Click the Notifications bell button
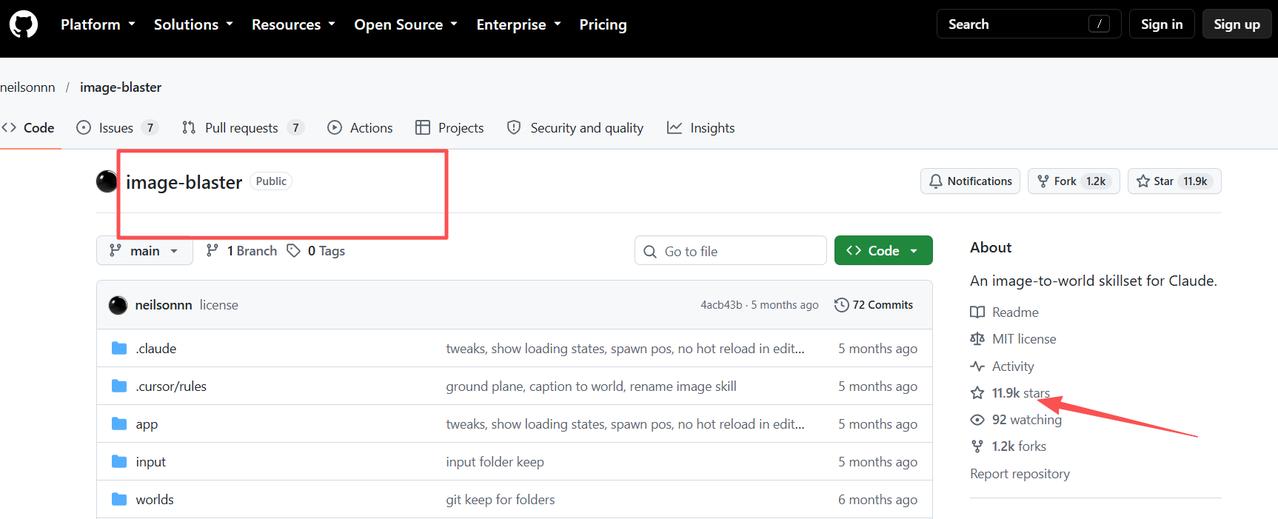Screen dimensions: 1278x519 pyautogui.click(x=970, y=181)
